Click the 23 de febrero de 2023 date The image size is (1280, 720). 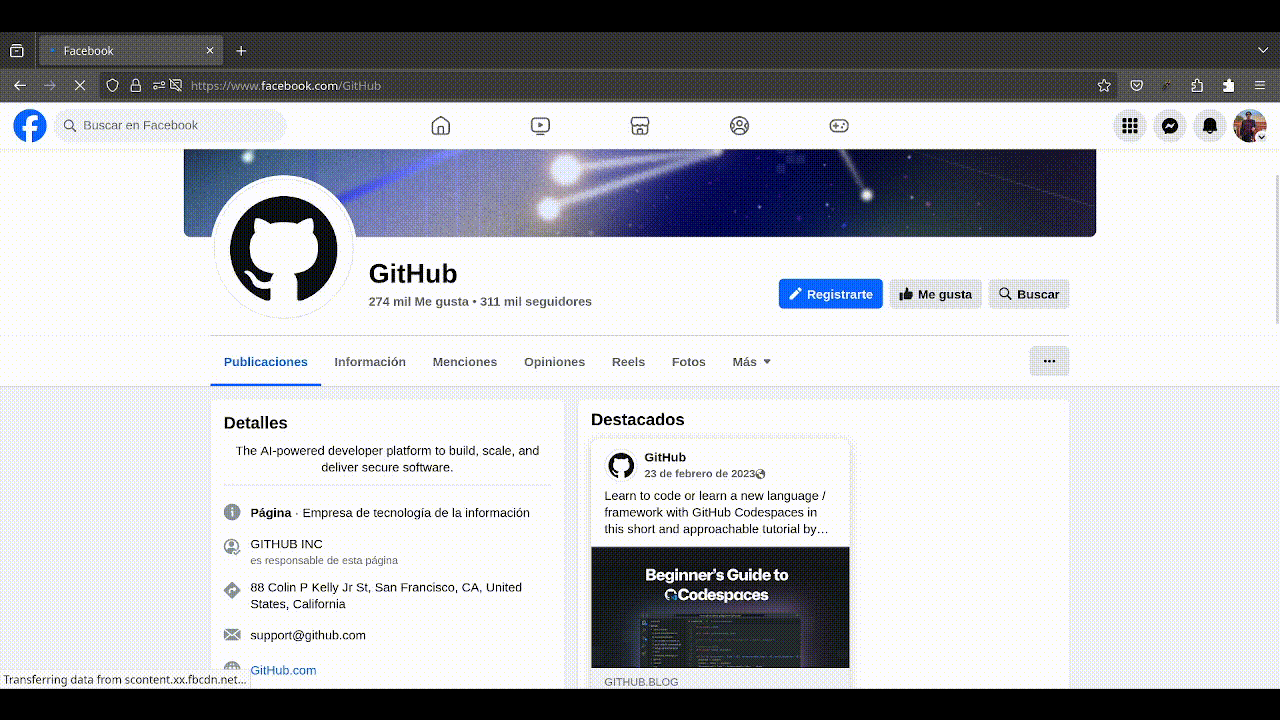[700, 474]
